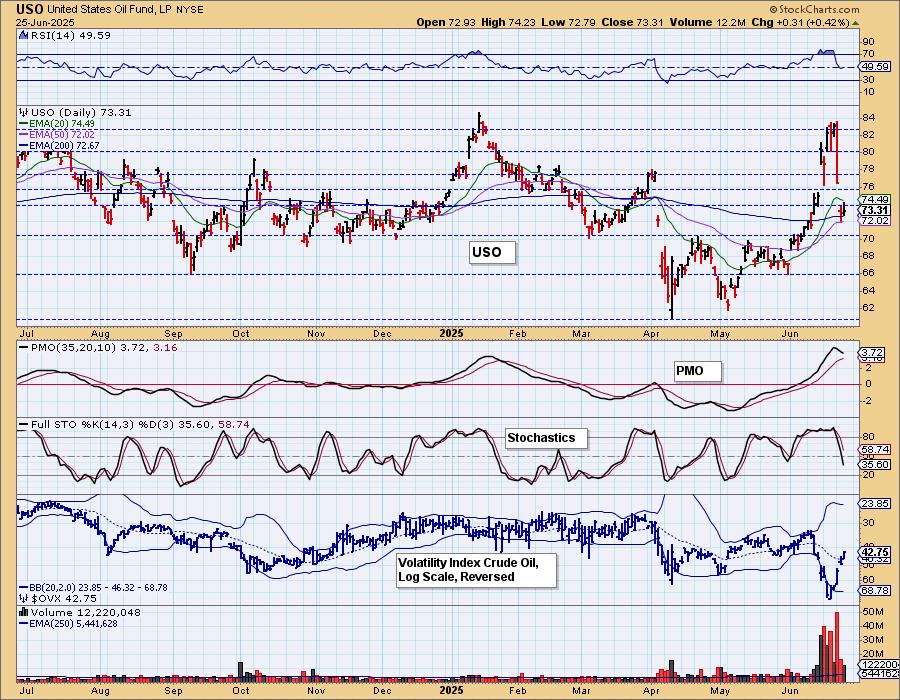The image size is (900, 700).
Task: Click the 'USO (Daily) 73.31' legend
Action: pyautogui.click(x=76, y=112)
